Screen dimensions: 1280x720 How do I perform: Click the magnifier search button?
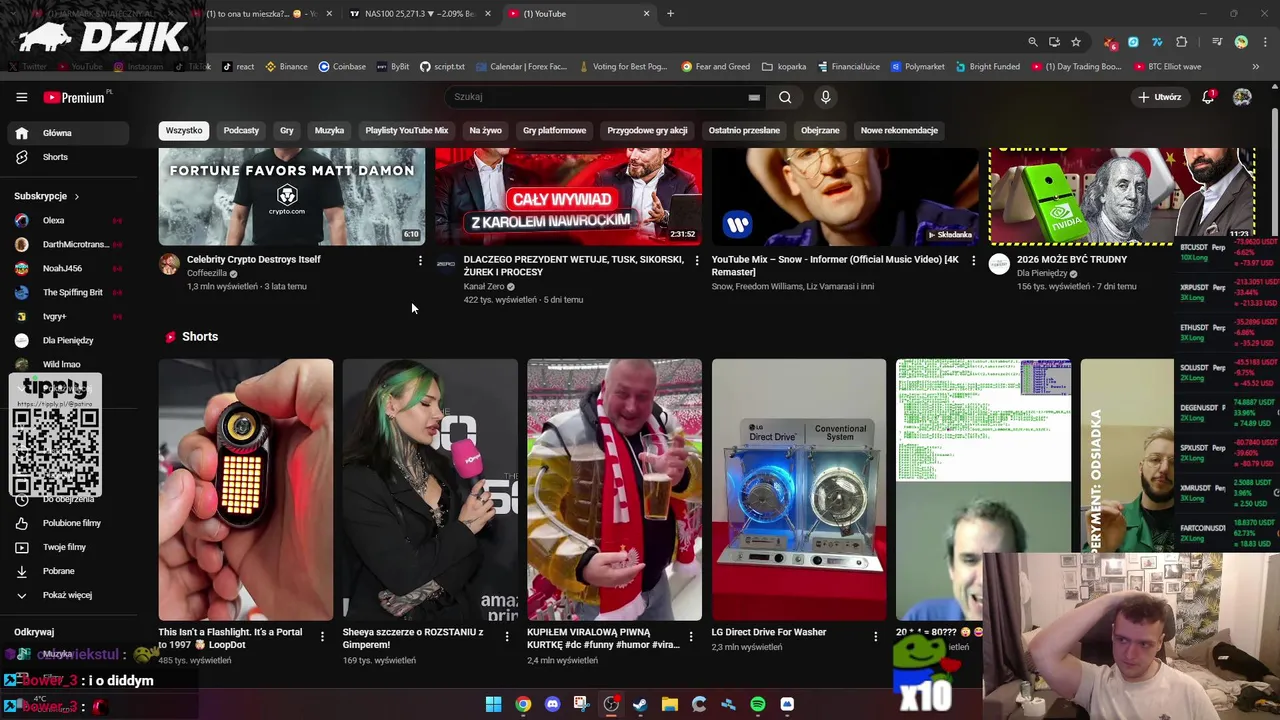[785, 97]
